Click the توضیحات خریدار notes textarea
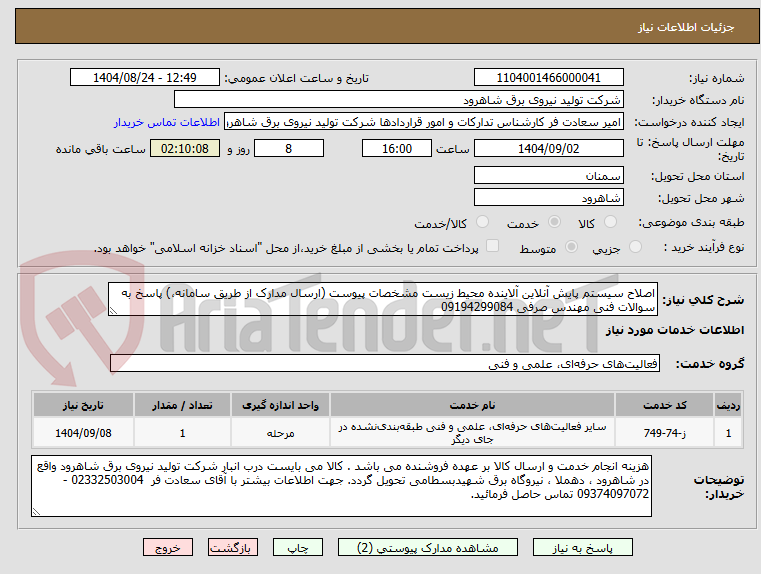The width and height of the screenshot is (761, 574). tap(341, 486)
